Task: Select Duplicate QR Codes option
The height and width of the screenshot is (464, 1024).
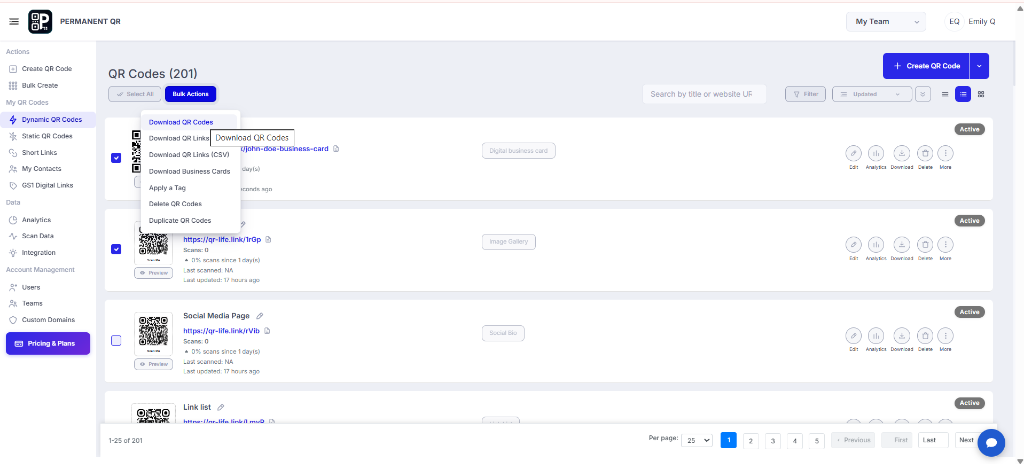Action: coord(180,220)
